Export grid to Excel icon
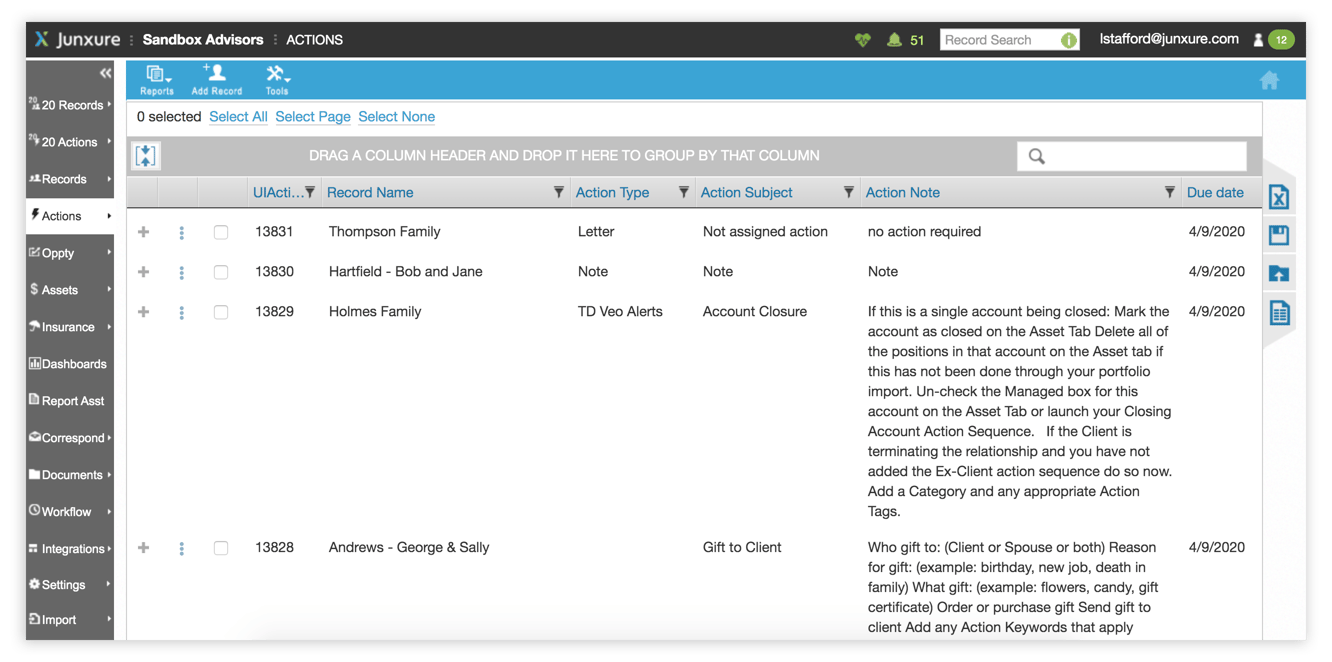The height and width of the screenshot is (662, 1332). click(x=1279, y=197)
